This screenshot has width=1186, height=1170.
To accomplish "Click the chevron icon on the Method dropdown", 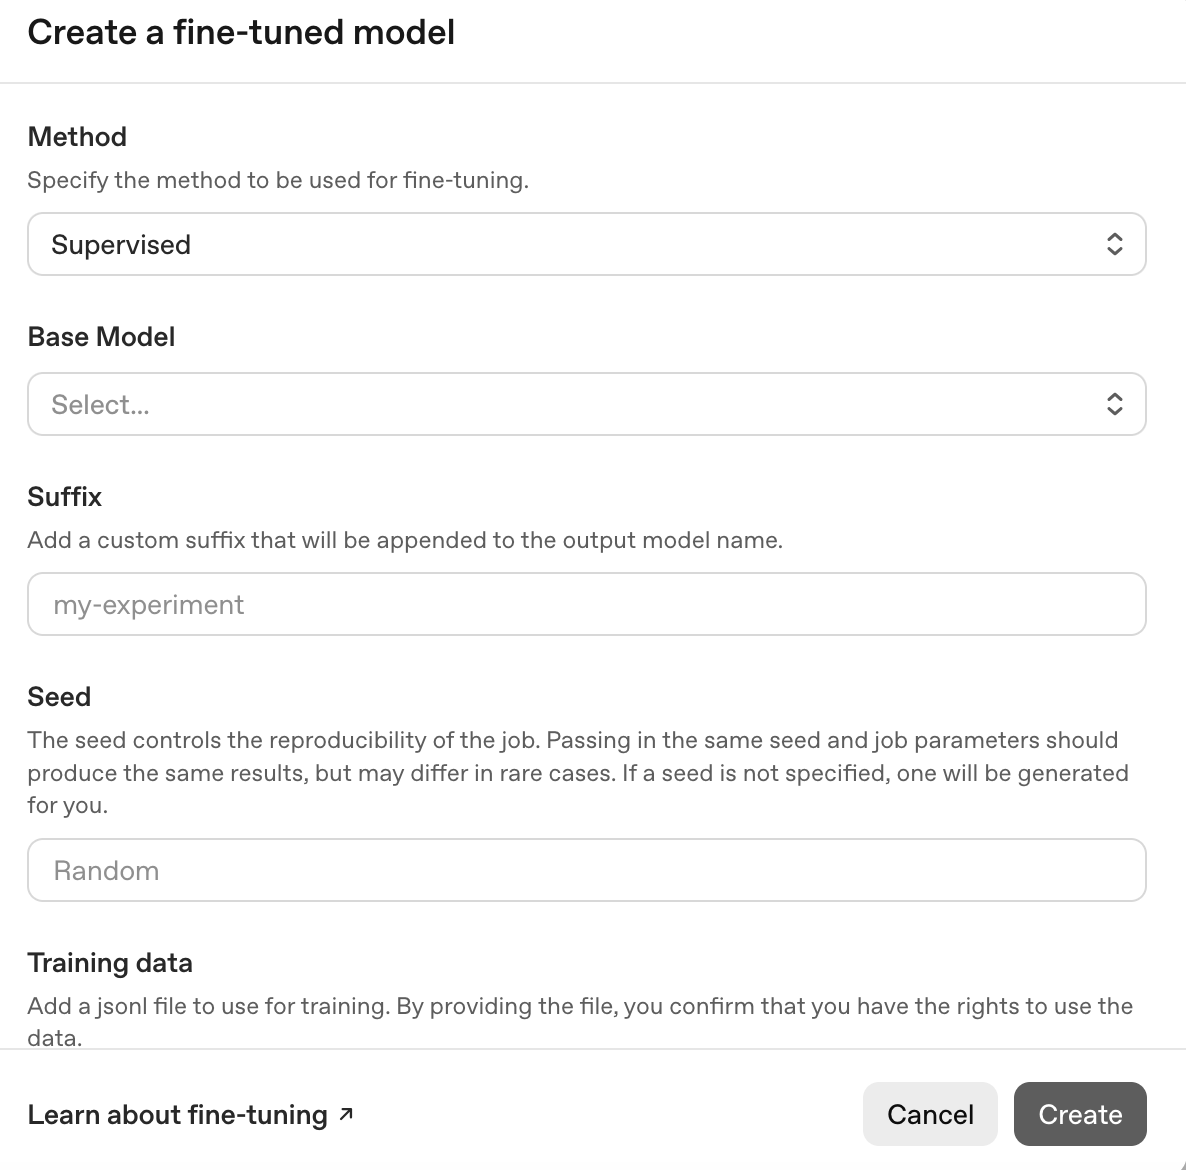I will 1114,244.
